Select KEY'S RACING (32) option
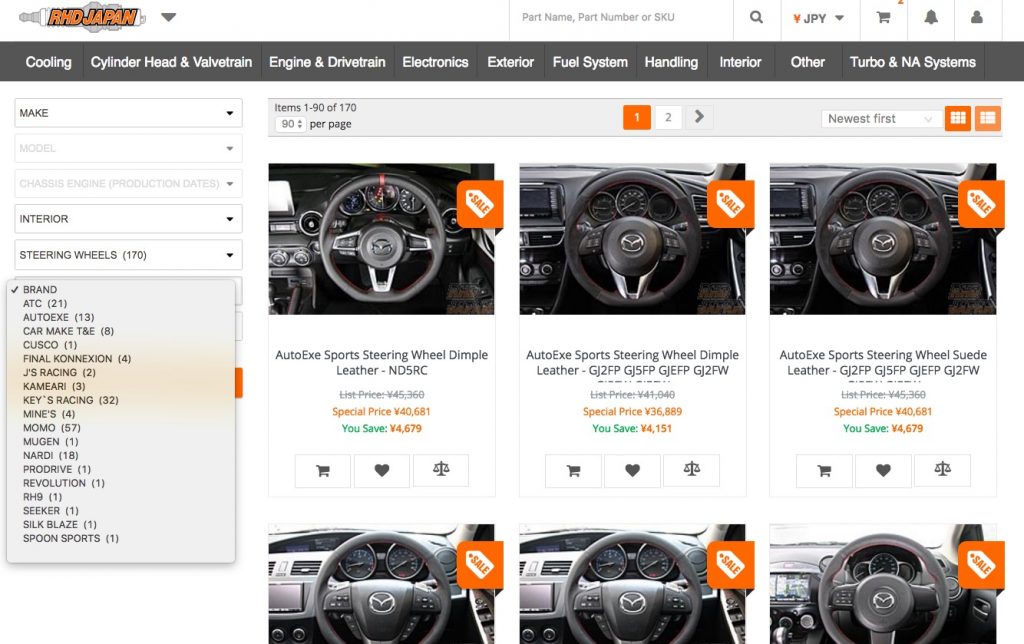1024x644 pixels. (x=121, y=400)
